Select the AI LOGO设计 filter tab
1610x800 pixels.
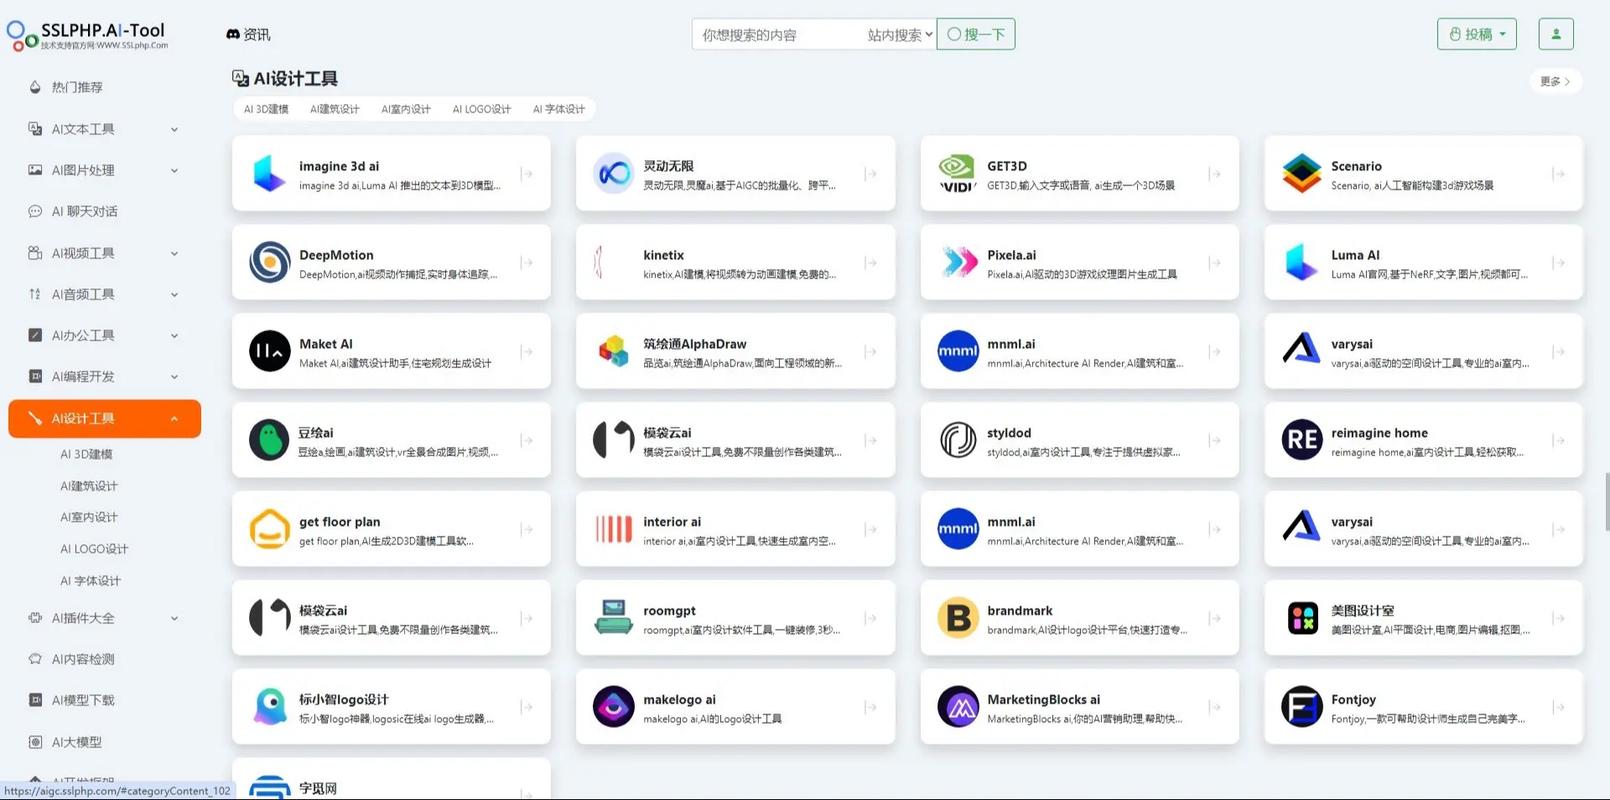pos(481,109)
